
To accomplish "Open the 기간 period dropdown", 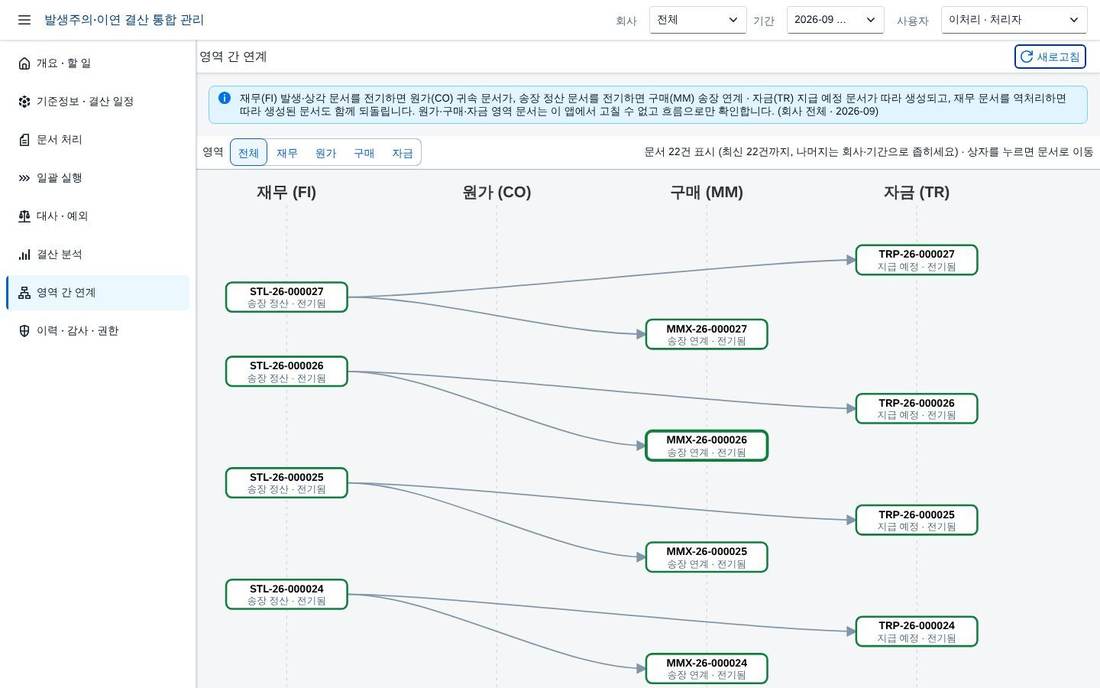I will click(835, 20).
